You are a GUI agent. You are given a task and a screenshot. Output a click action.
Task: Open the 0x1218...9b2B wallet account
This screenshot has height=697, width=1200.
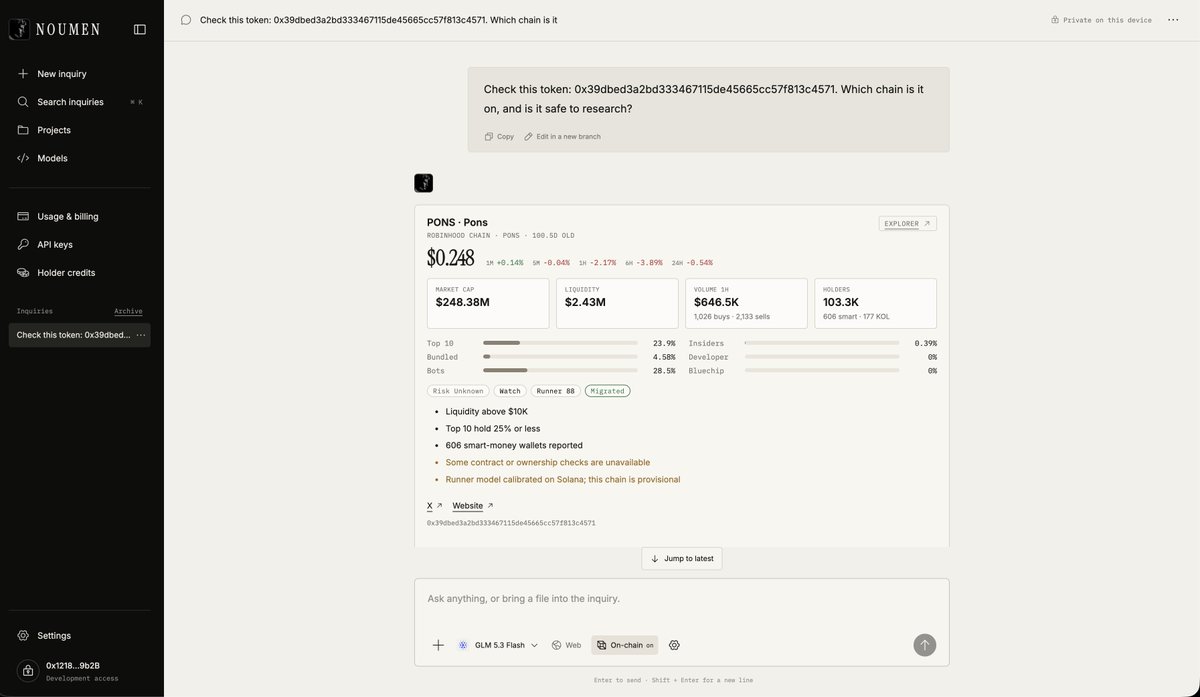coord(82,671)
